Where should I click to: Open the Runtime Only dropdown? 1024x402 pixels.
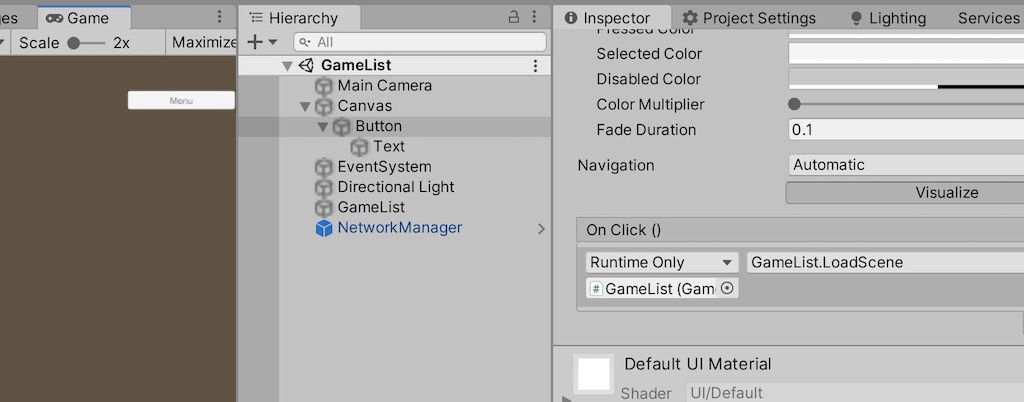(661, 262)
